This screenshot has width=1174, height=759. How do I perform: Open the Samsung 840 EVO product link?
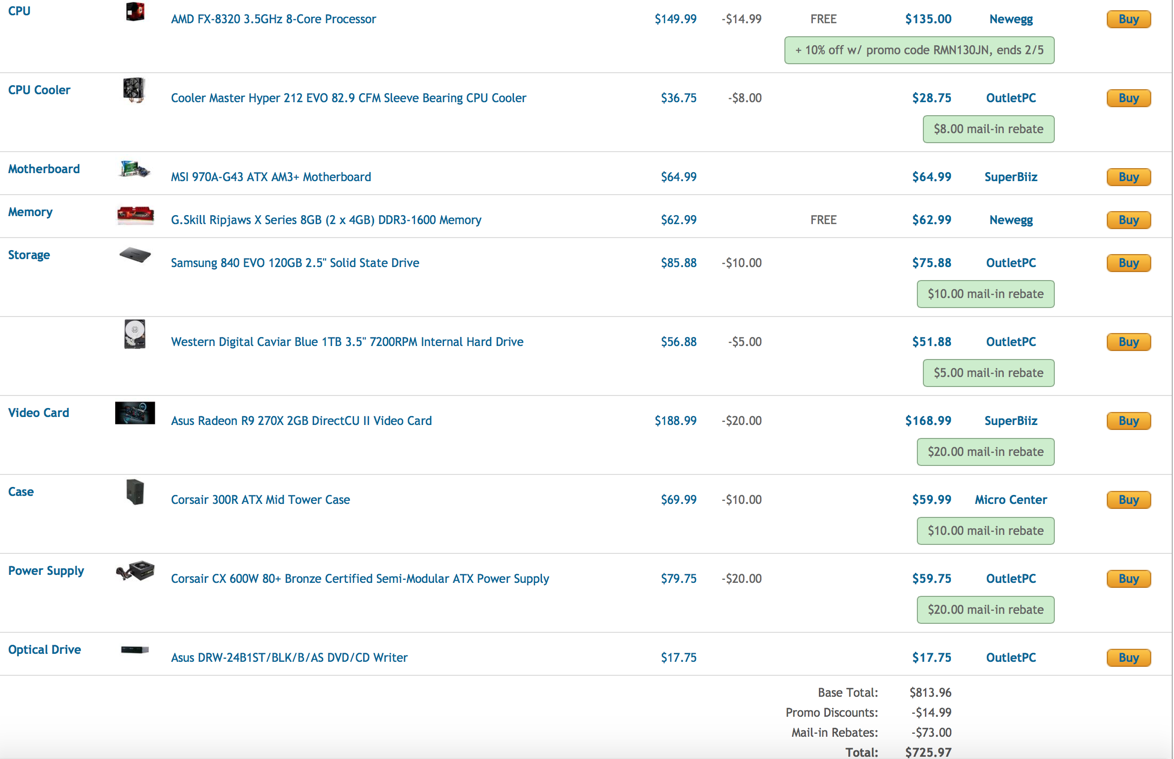tap(295, 263)
